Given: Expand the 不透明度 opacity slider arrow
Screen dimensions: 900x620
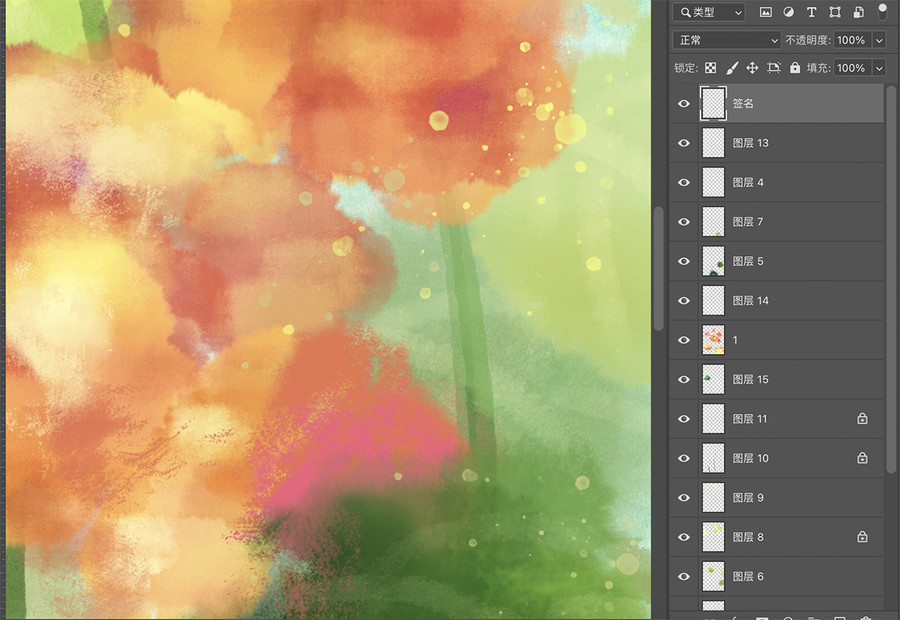Looking at the screenshot, I should coord(879,40).
